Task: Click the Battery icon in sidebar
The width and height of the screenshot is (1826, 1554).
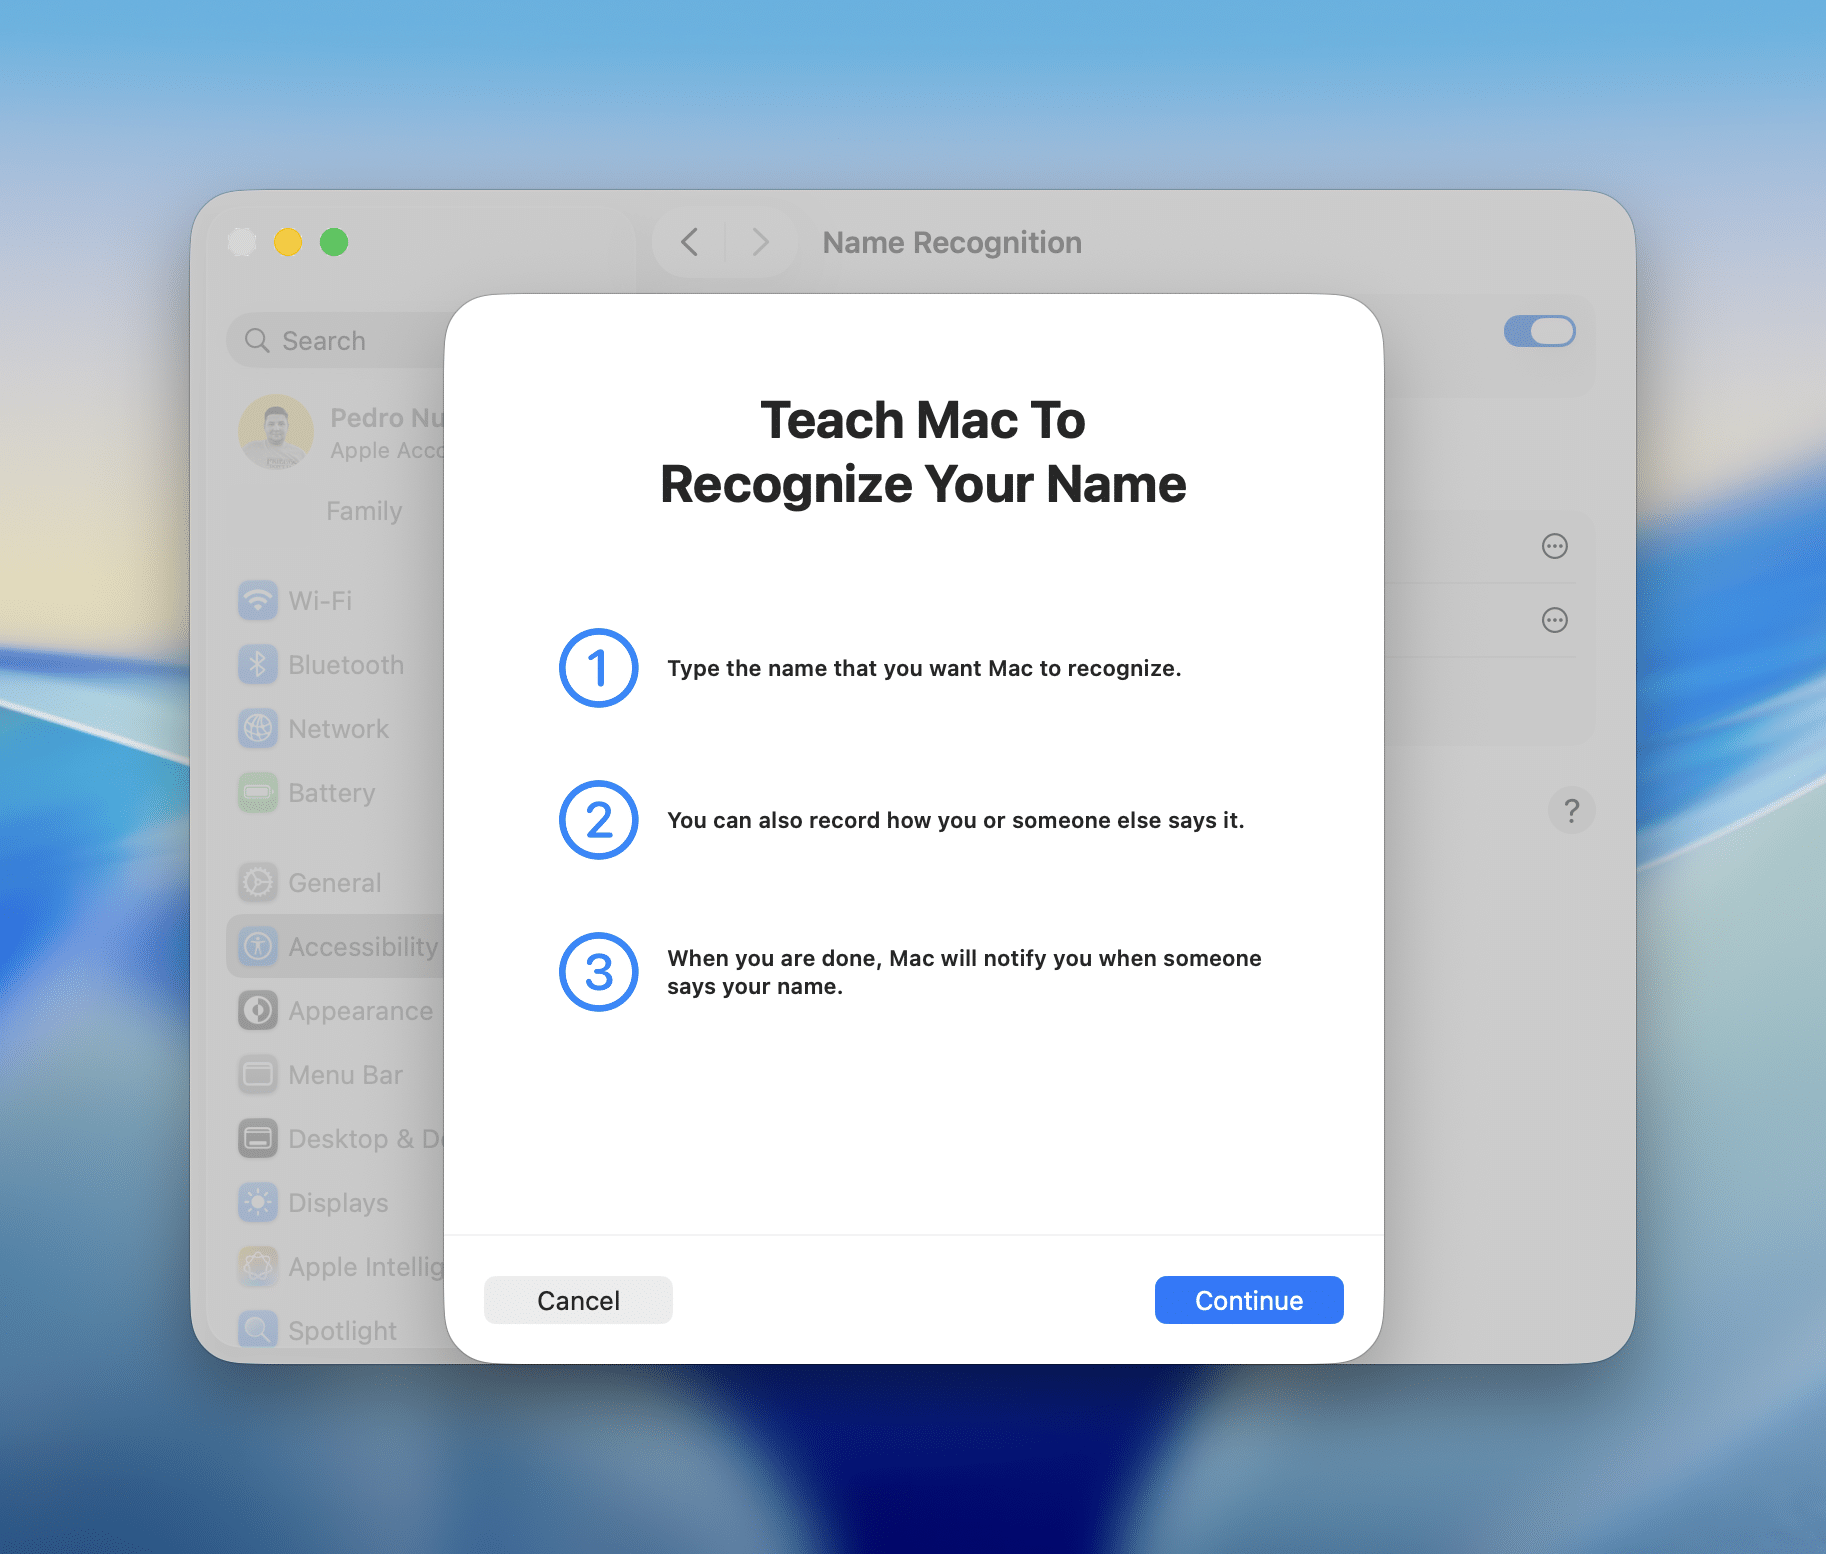Action: coord(258,793)
